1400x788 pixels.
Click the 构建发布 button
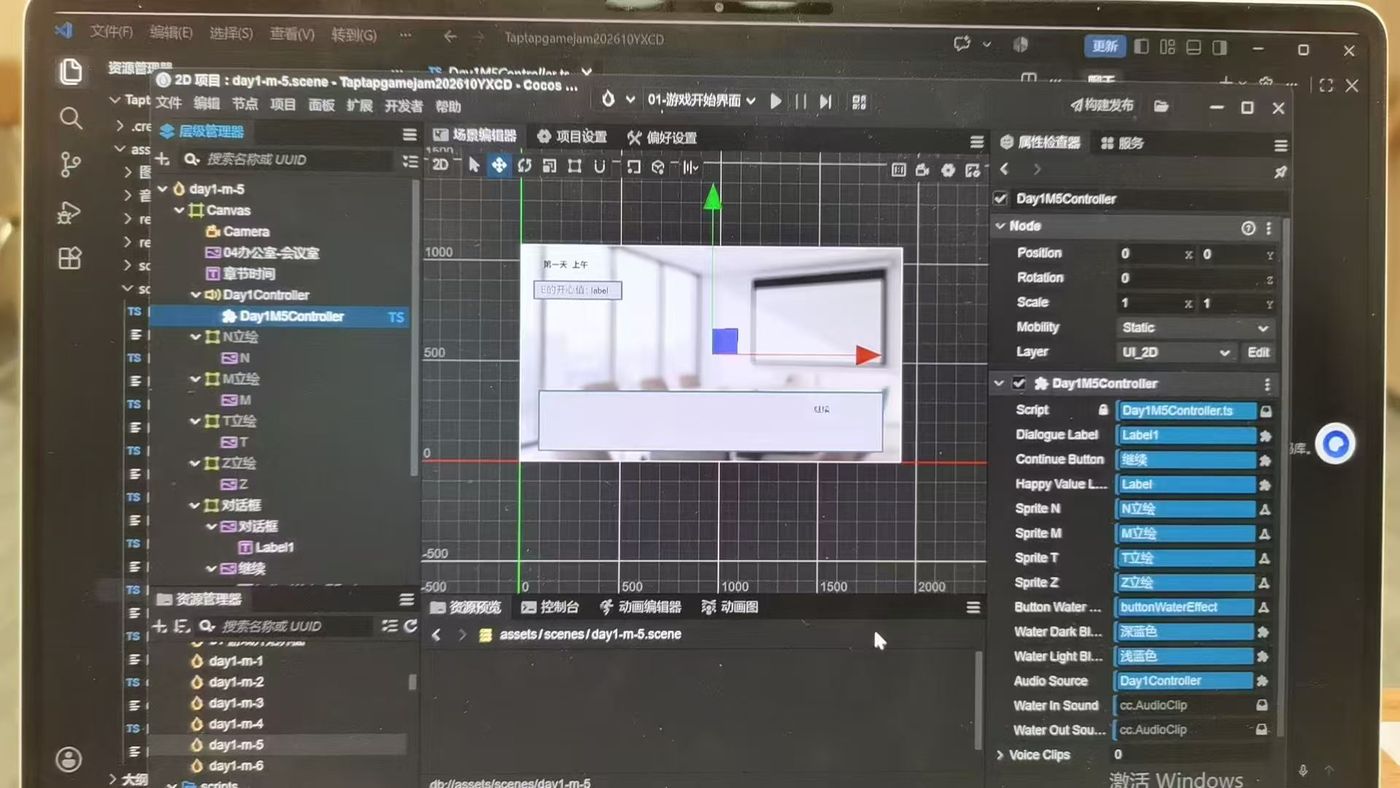click(1102, 105)
